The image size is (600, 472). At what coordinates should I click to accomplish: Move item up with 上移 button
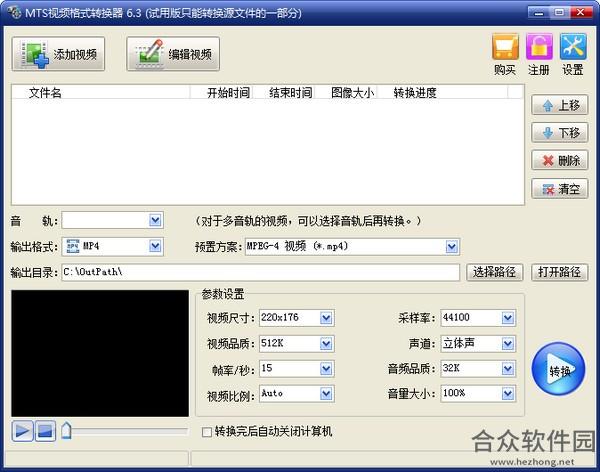click(x=559, y=105)
